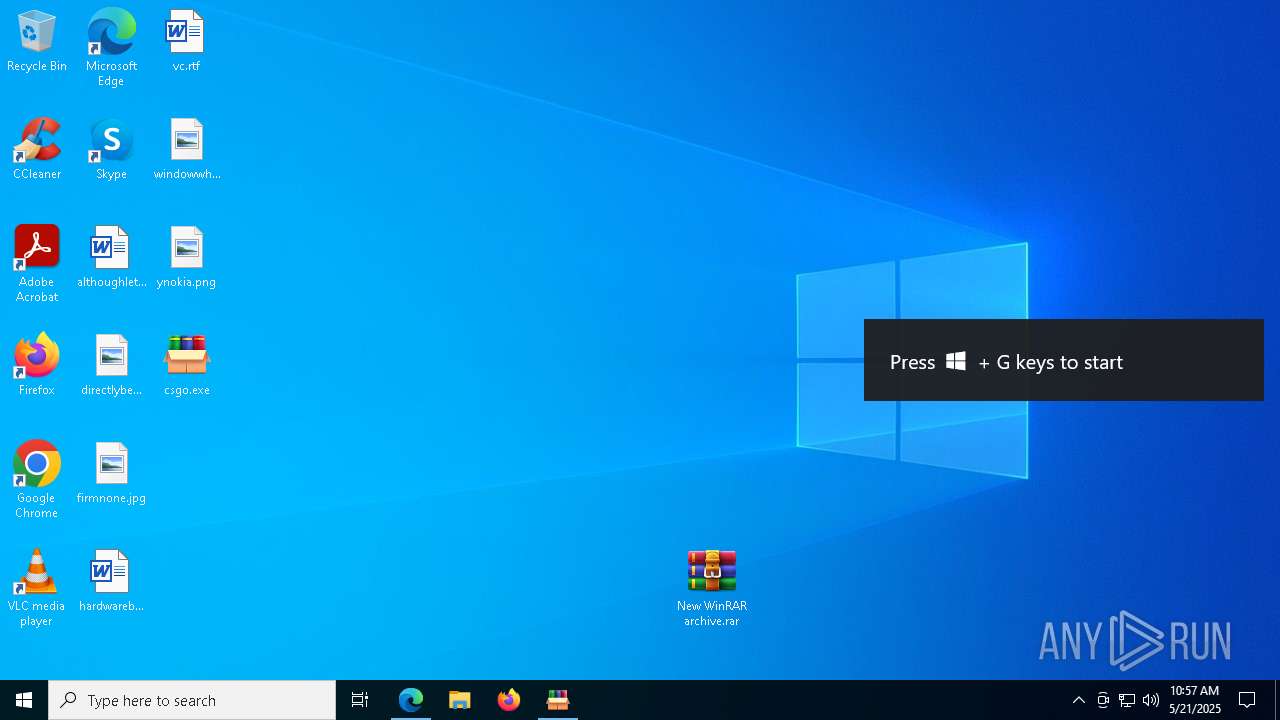Select the Recycle Bin desktop icon
Screen dimensions: 1280x720
pos(37,42)
